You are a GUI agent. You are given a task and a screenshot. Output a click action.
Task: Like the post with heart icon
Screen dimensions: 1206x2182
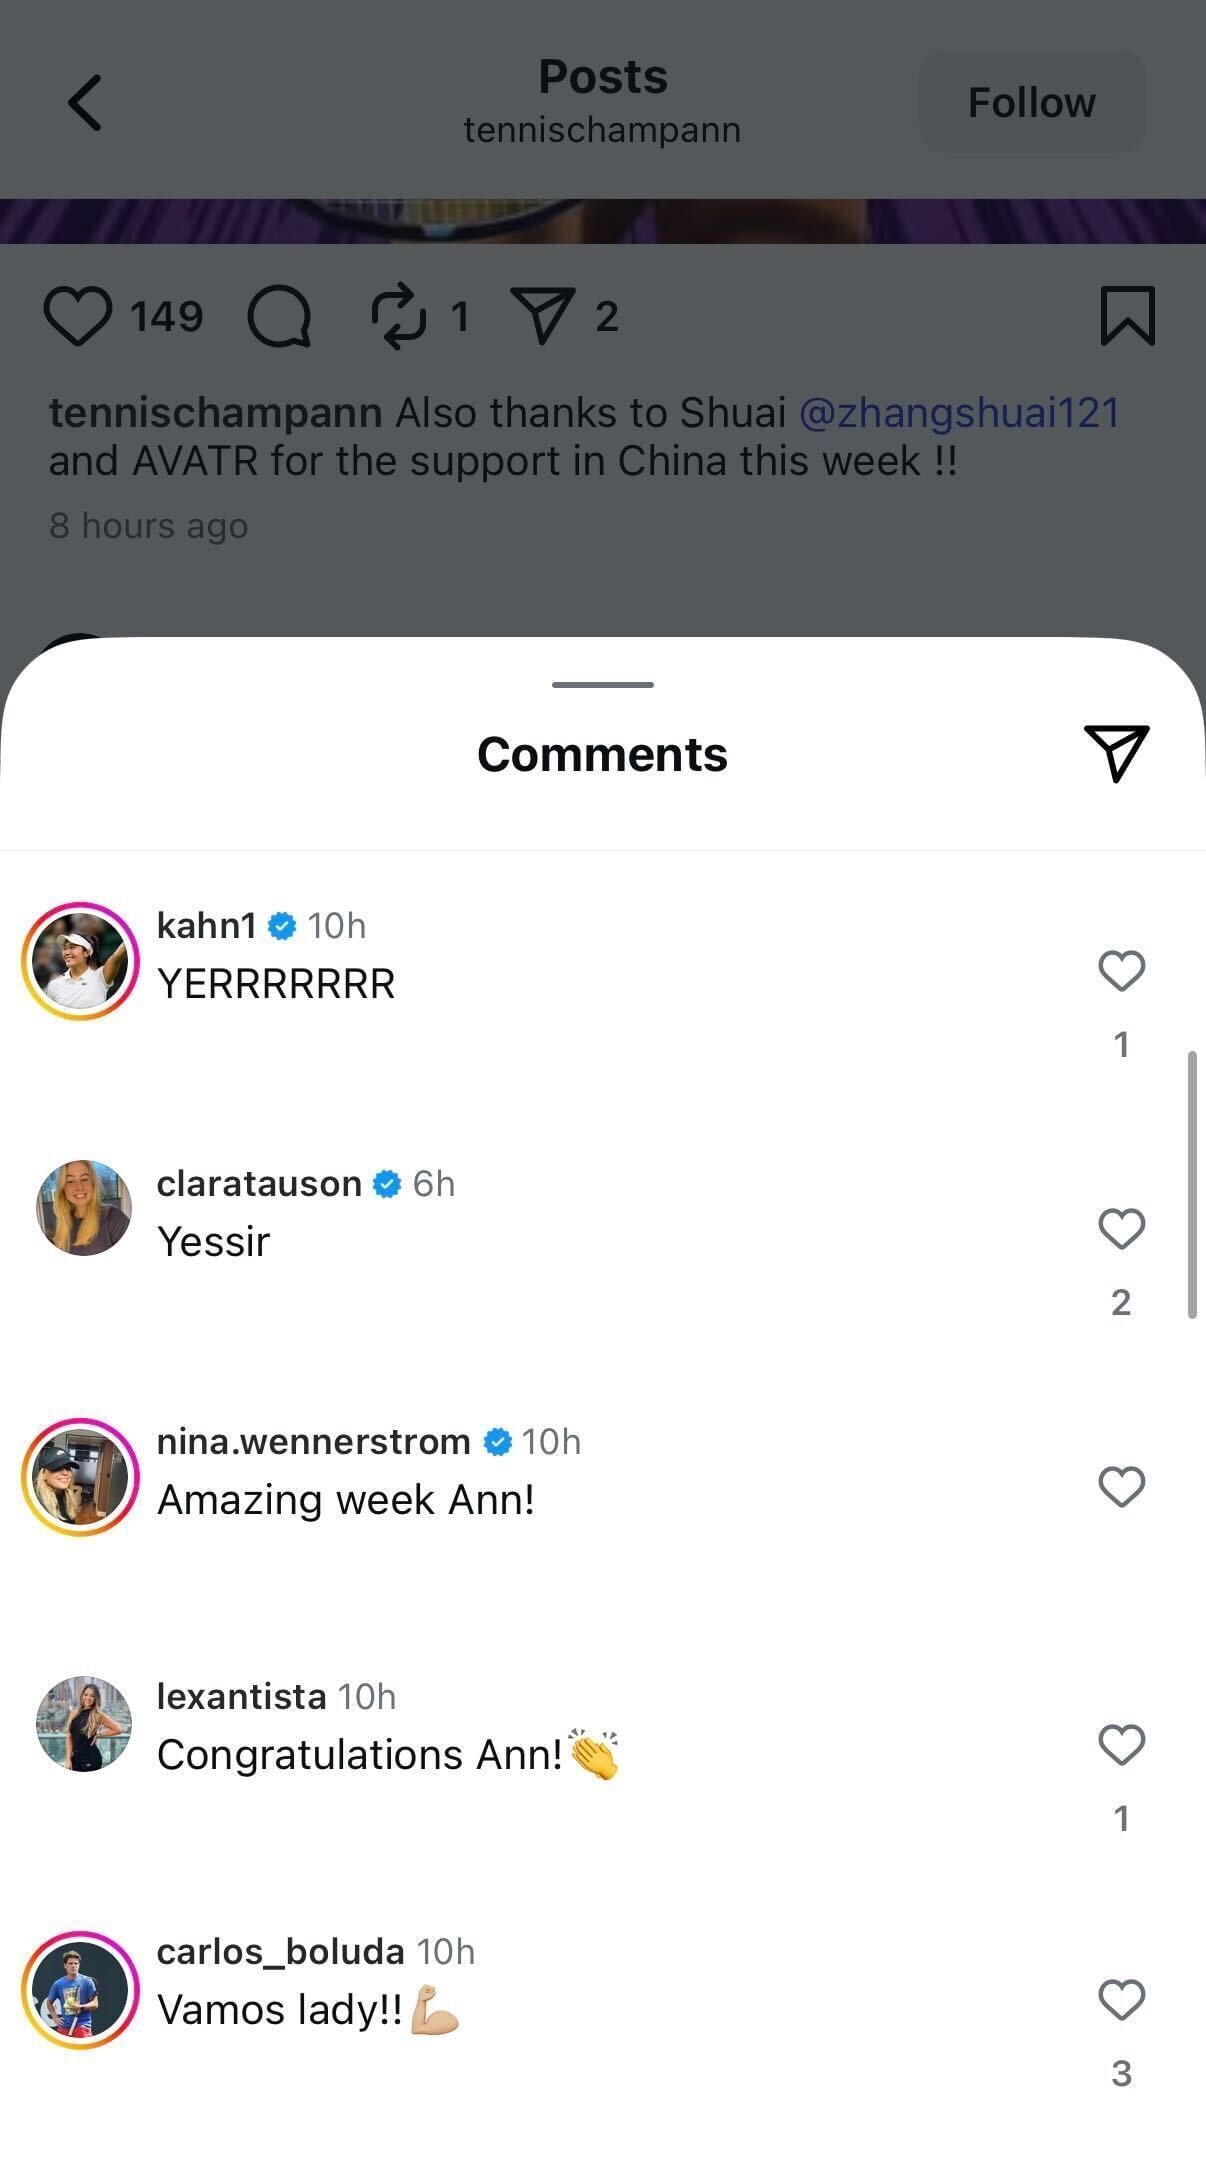point(78,316)
